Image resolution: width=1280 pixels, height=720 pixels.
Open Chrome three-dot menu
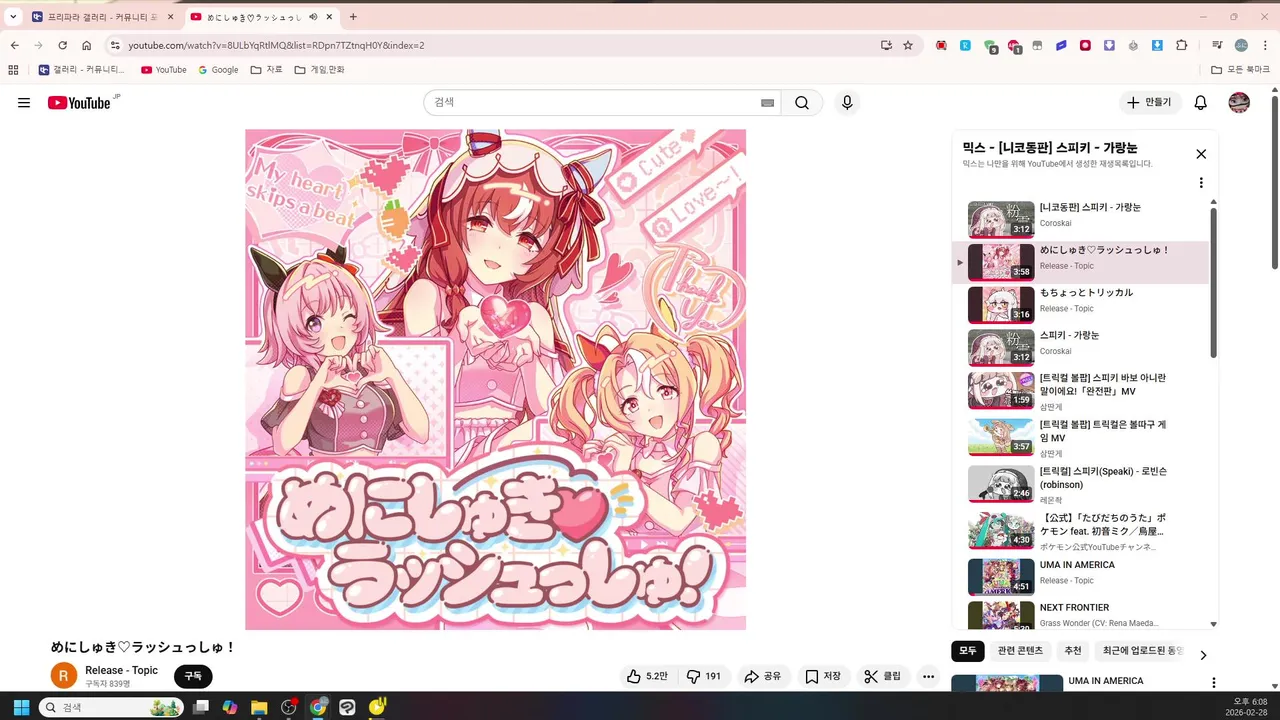(x=1264, y=45)
